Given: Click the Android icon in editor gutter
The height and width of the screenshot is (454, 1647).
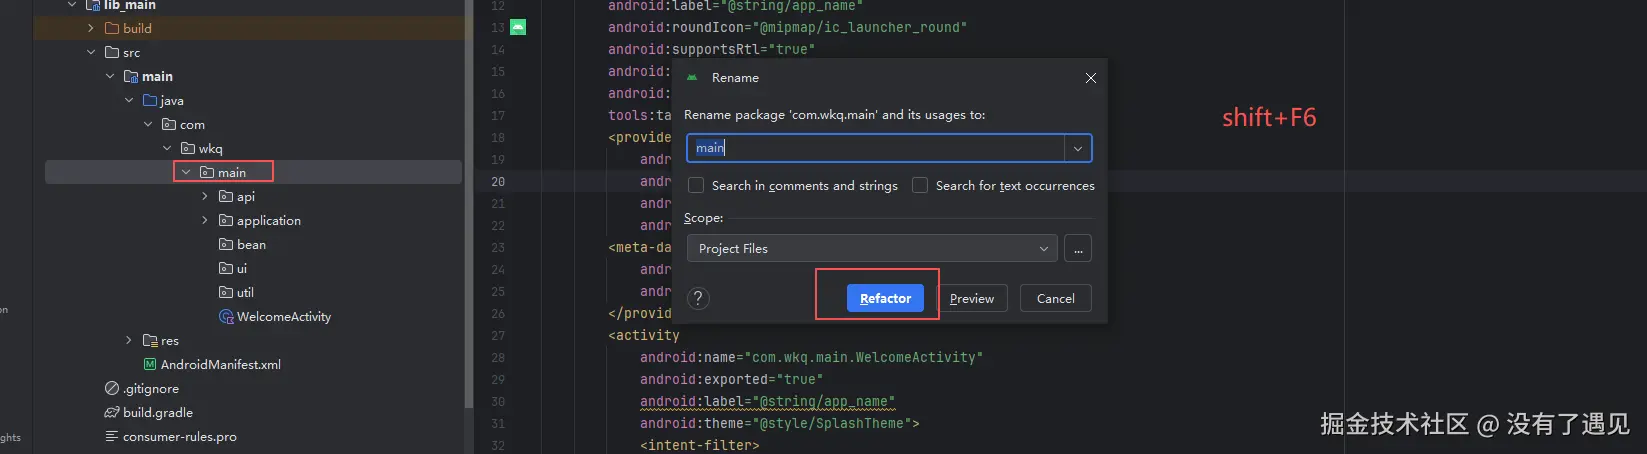Looking at the screenshot, I should [518, 27].
